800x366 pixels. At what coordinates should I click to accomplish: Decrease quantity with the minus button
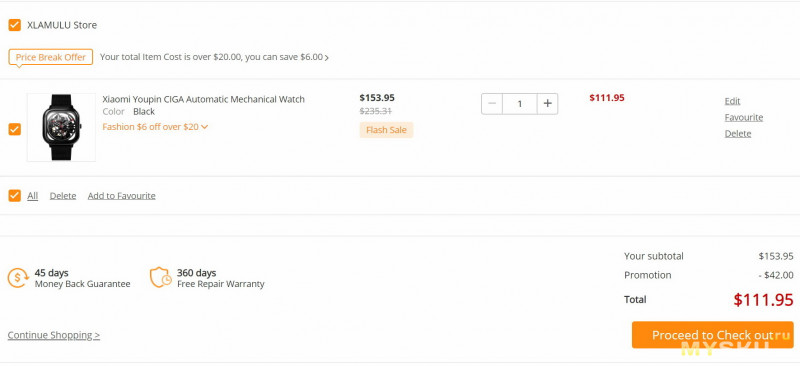pos(492,104)
